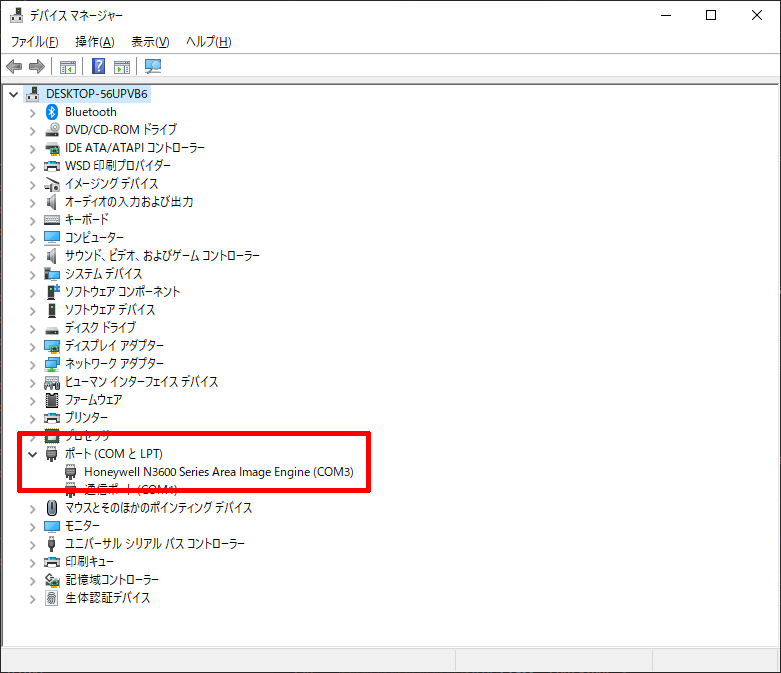Image resolution: width=781 pixels, height=673 pixels.
Task: Click the ヒューマン インターフェイス デバイス icon
Action: tap(52, 382)
